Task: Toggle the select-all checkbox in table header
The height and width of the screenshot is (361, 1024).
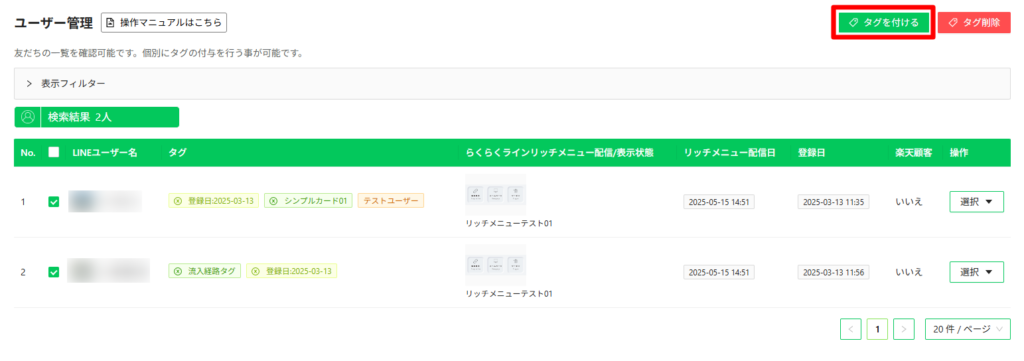Action: point(54,152)
